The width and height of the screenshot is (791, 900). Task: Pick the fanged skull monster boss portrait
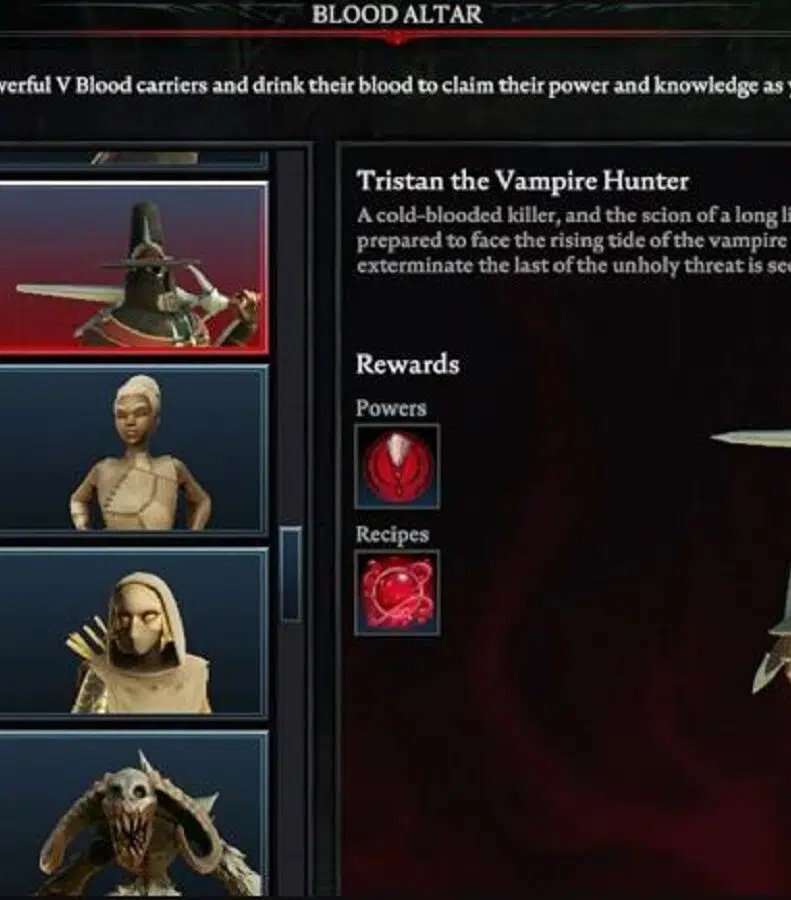click(x=133, y=814)
